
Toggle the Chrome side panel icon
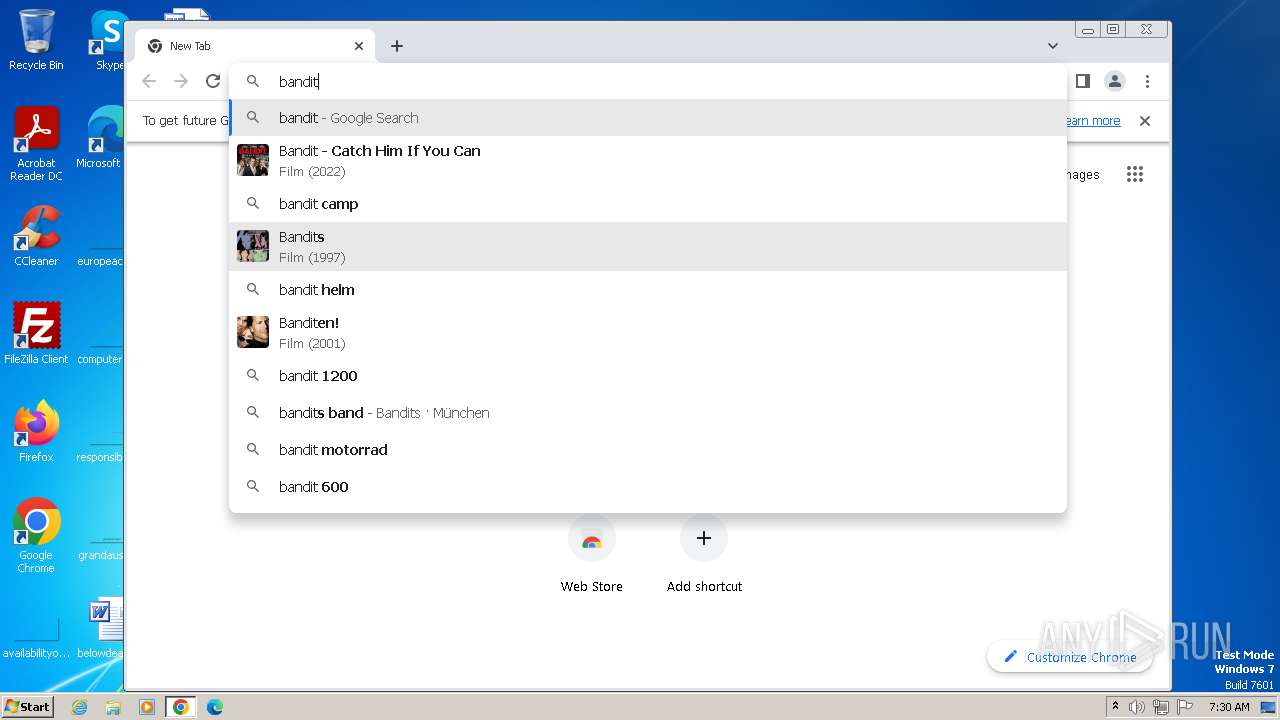[x=1083, y=81]
